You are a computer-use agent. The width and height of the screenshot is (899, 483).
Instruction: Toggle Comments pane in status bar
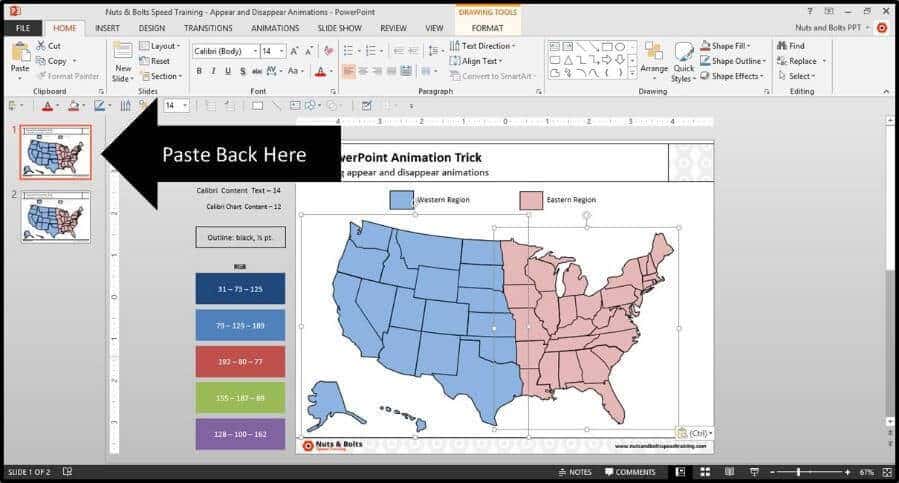click(x=630, y=472)
